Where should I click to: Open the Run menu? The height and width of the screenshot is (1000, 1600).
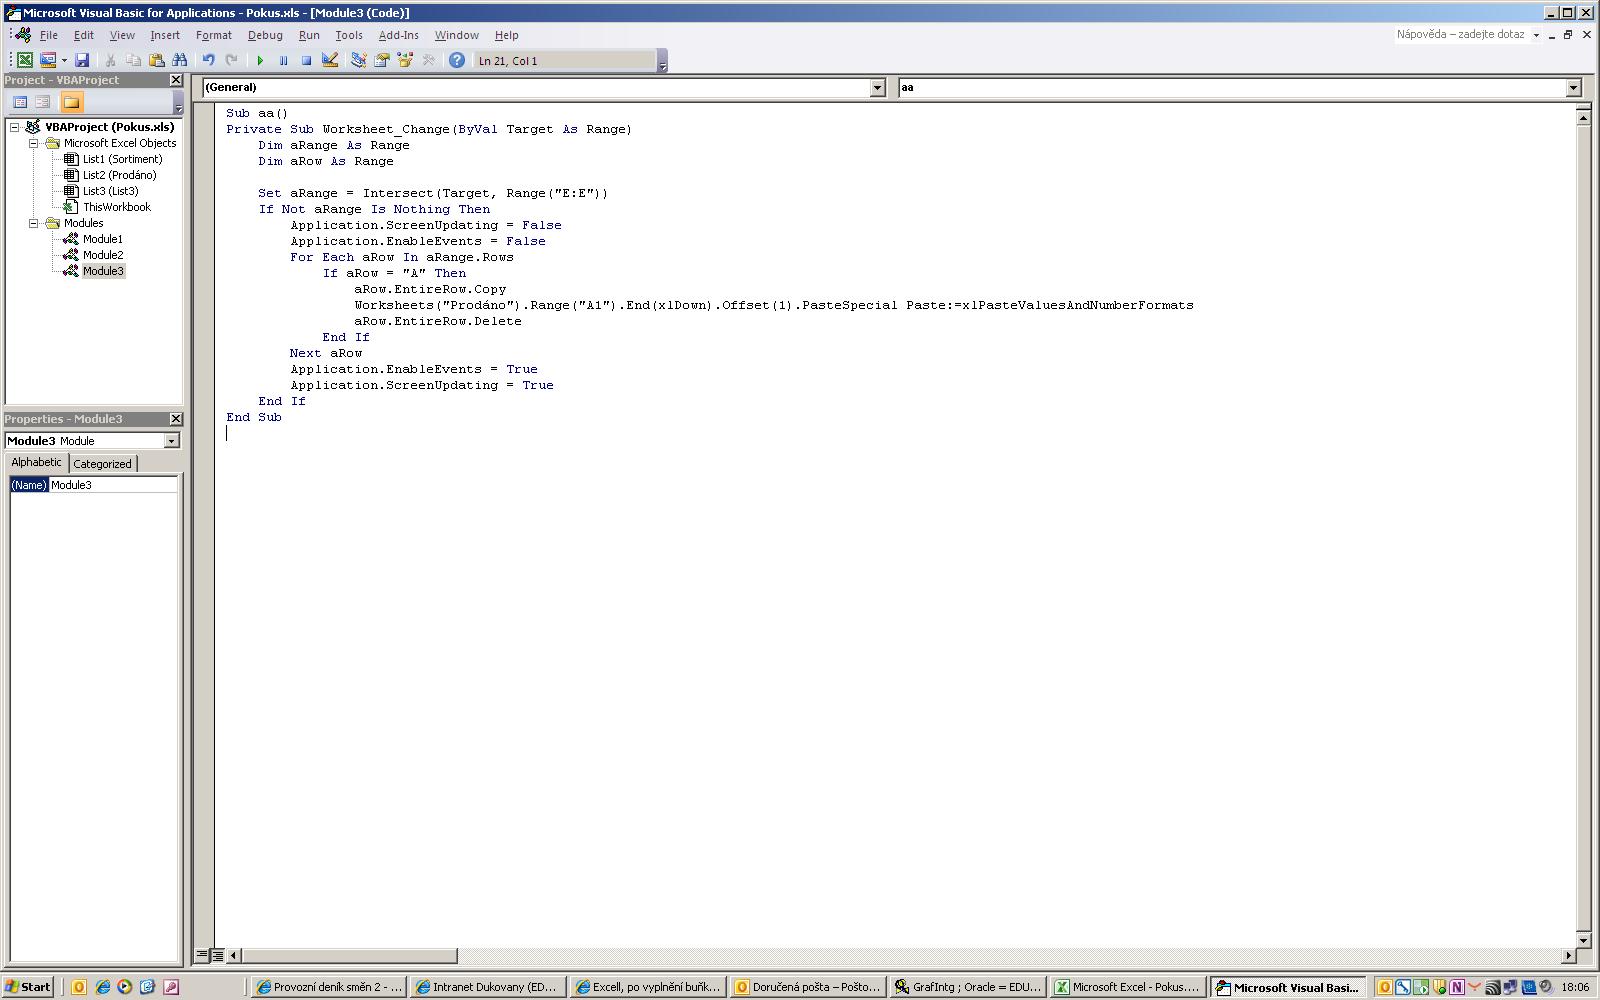tap(309, 35)
